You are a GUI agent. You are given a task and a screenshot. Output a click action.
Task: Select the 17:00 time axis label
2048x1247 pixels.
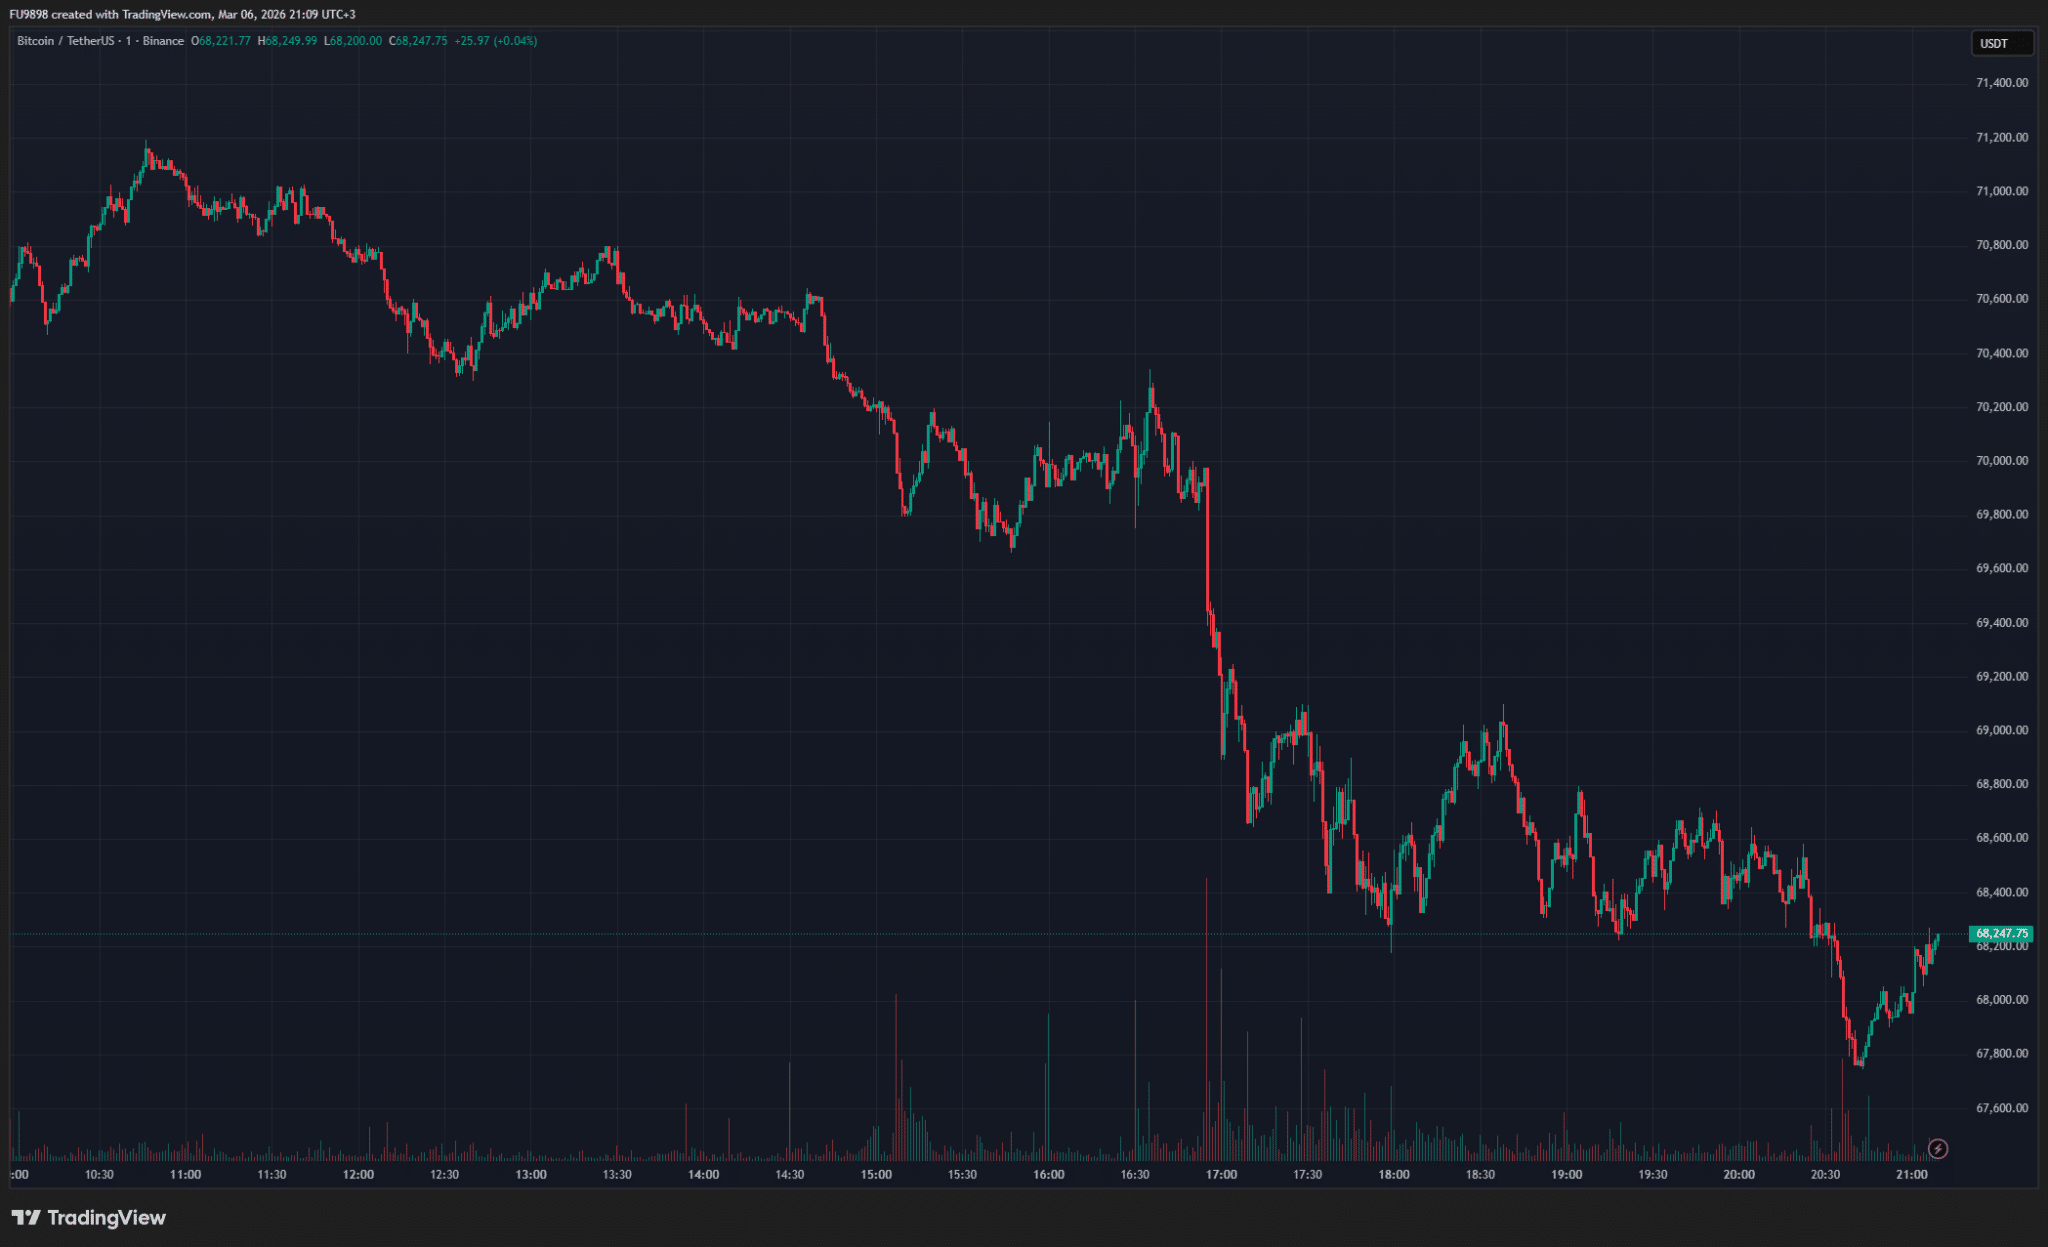pyautogui.click(x=1221, y=1174)
